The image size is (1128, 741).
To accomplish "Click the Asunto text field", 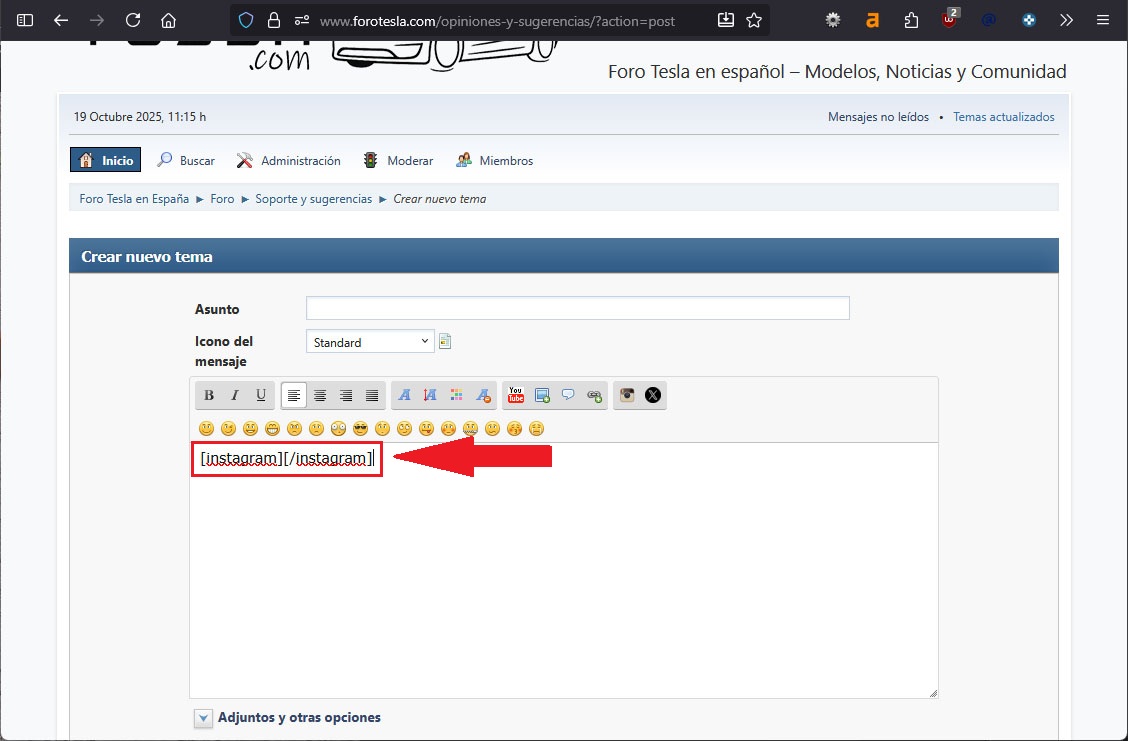I will (x=577, y=308).
